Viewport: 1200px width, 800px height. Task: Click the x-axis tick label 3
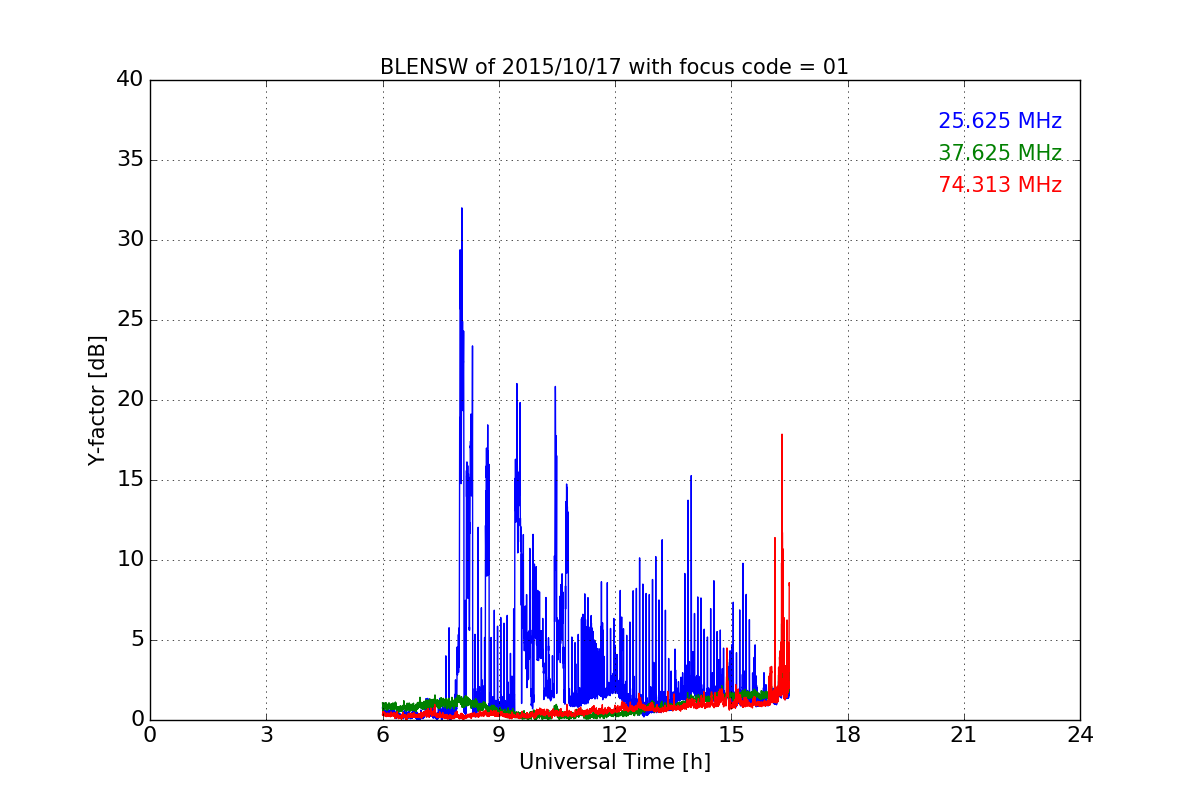pos(266,735)
